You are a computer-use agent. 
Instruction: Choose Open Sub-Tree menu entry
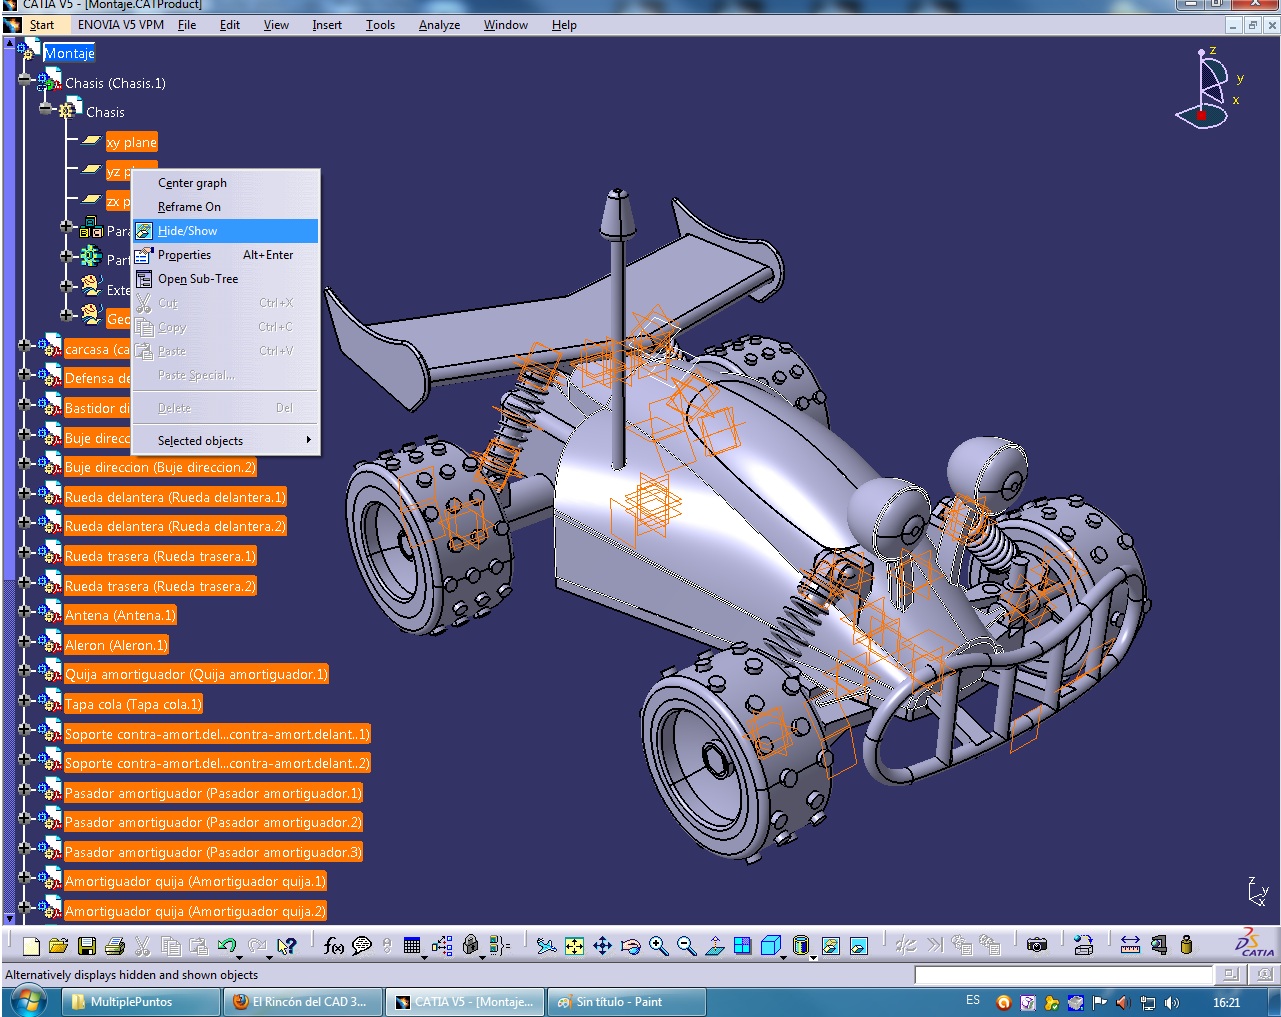(226, 279)
